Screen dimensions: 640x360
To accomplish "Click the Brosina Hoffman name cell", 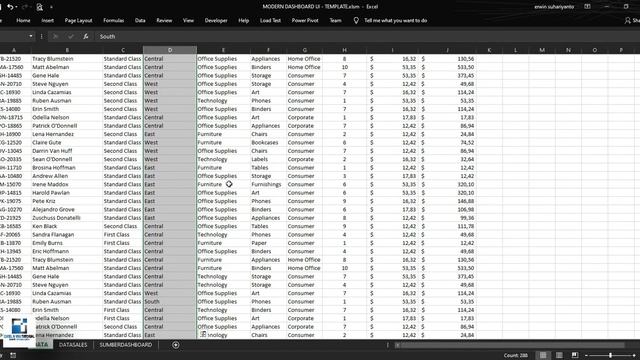I will coord(67,168).
